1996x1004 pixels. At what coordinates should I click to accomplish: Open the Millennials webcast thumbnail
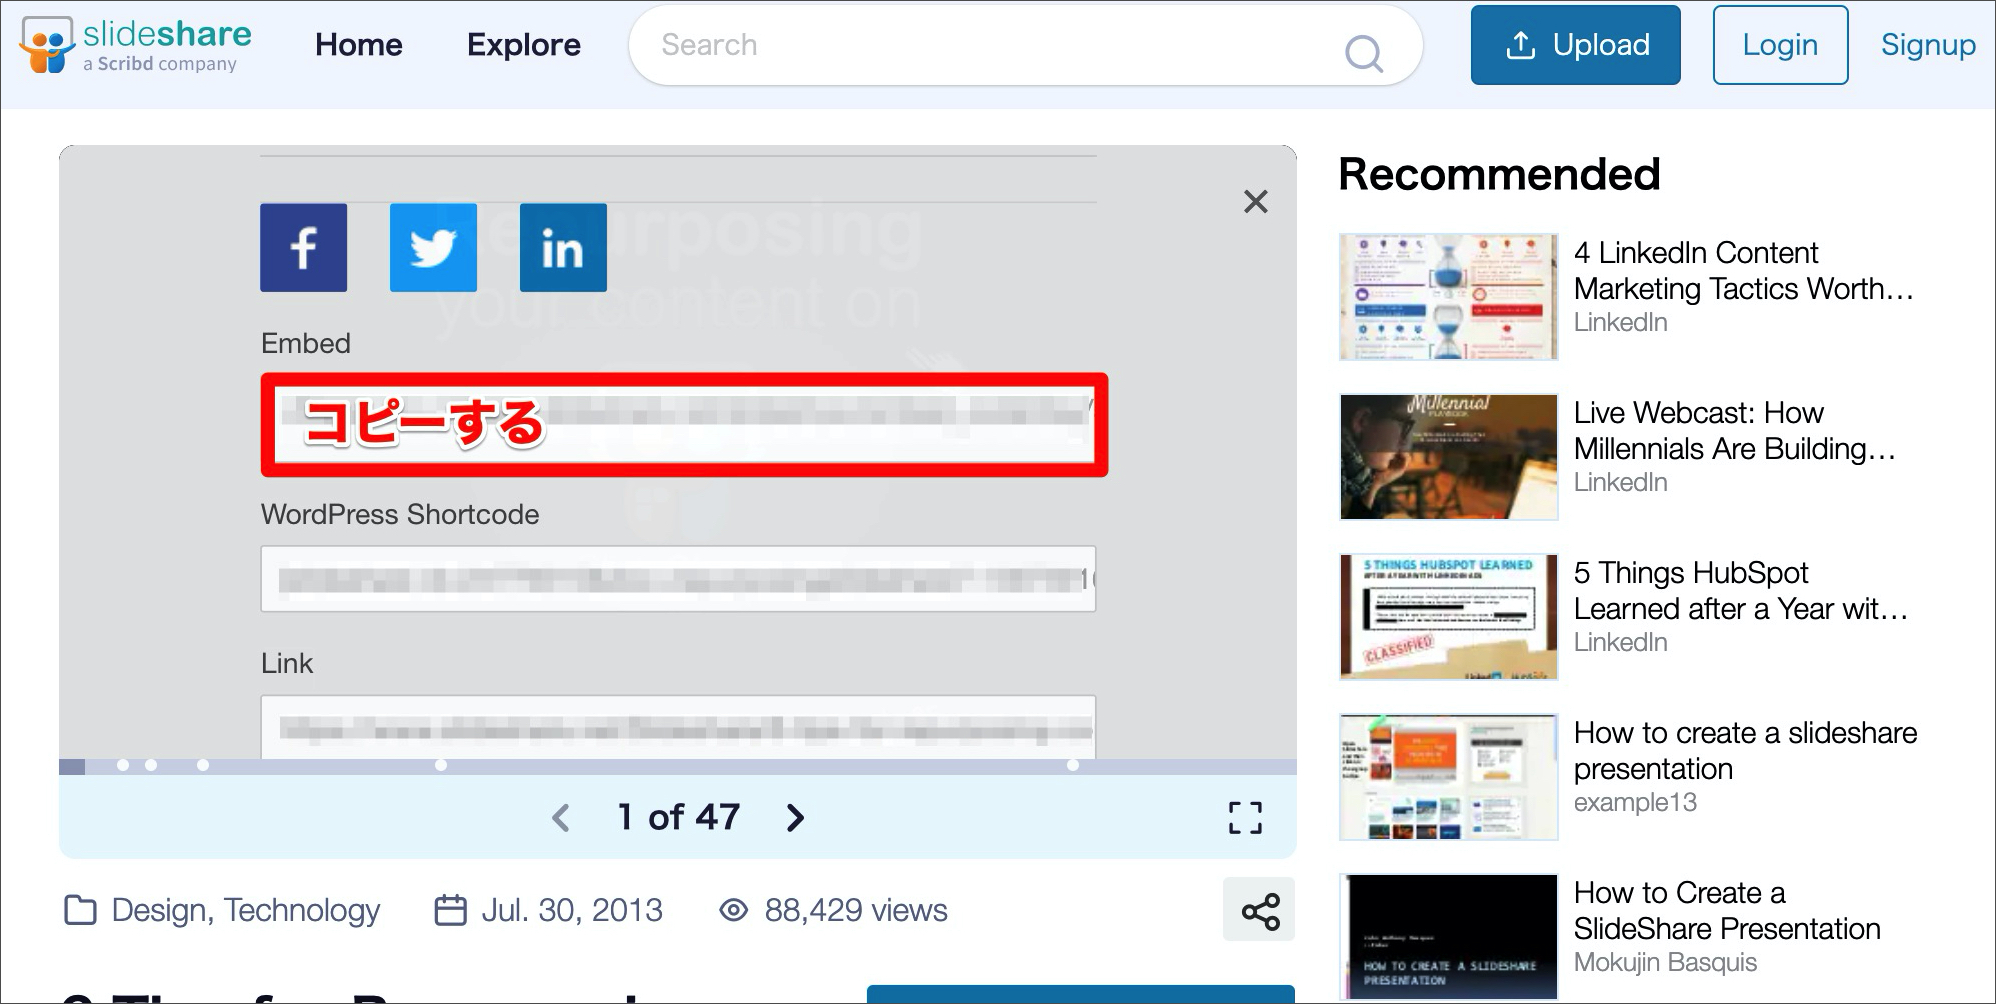[x=1448, y=457]
